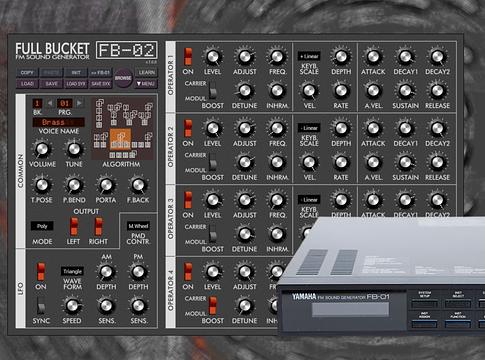
Task: Click Operator 2 LEVEL knob
Action: click(213, 128)
